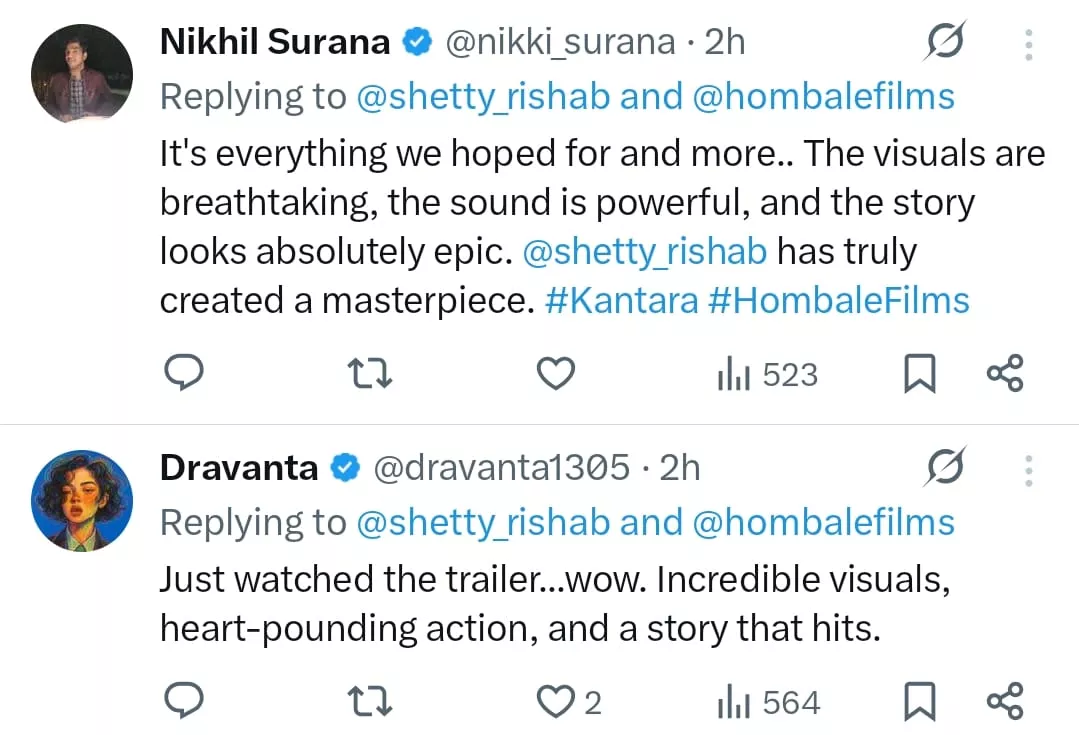1079x735 pixels.
Task: Open Dravanta's profile avatar
Action: click(82, 500)
